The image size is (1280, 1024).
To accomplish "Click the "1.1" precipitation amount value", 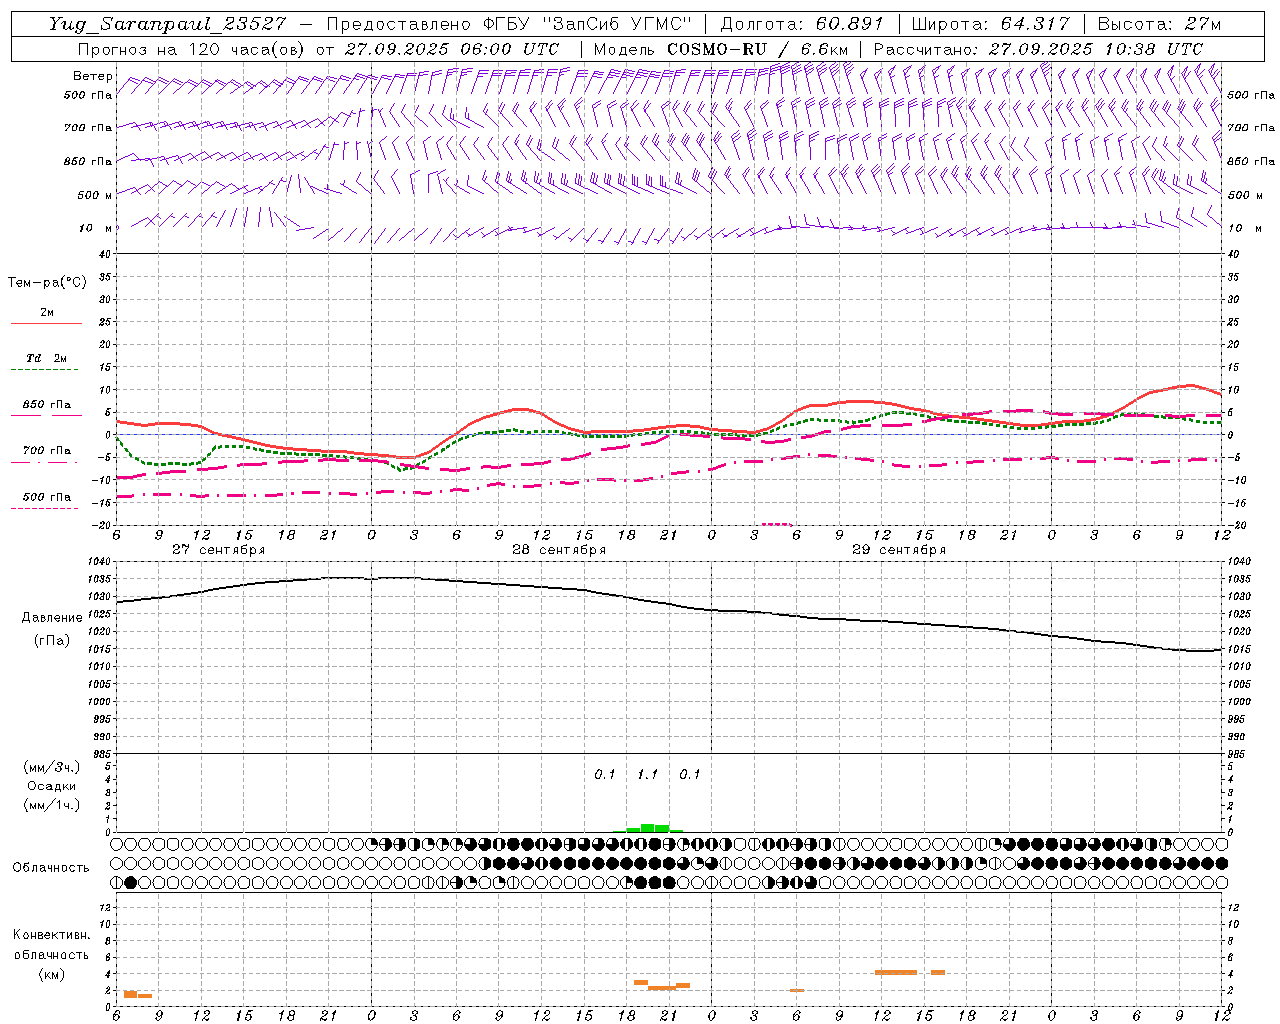I will 648,774.
